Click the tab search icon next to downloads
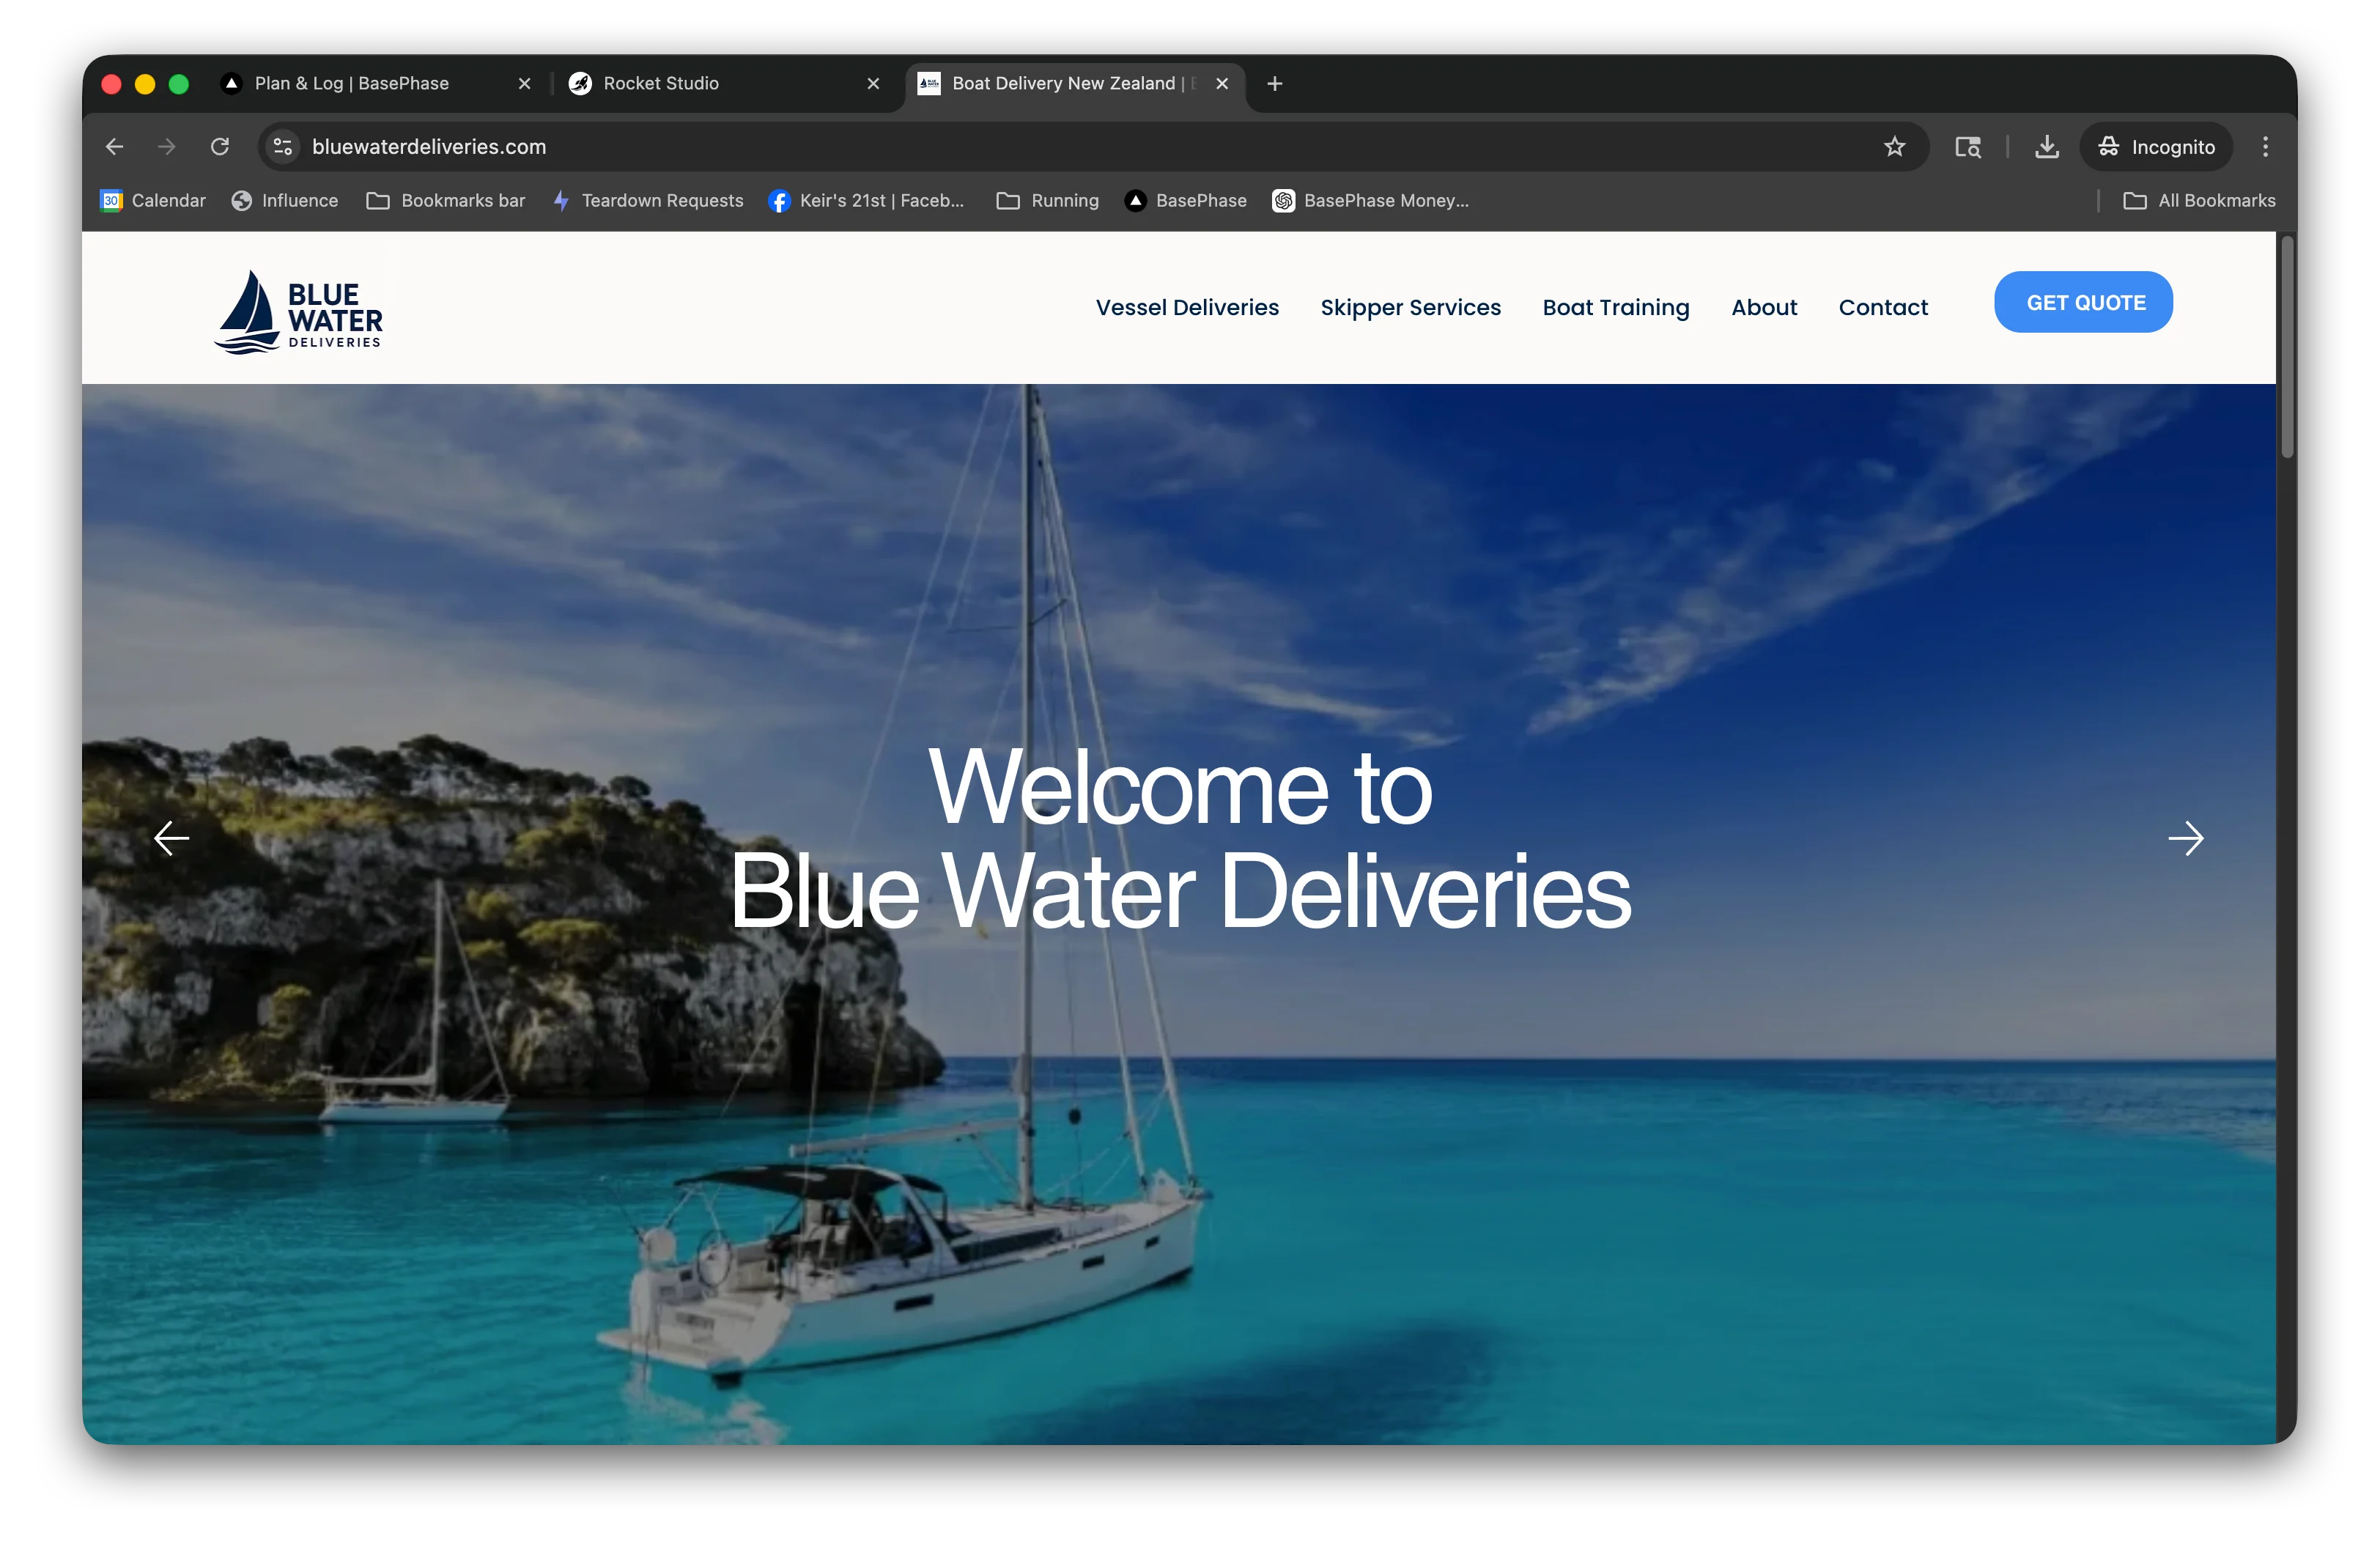This screenshot has height=1555, width=2380. (x=1968, y=147)
